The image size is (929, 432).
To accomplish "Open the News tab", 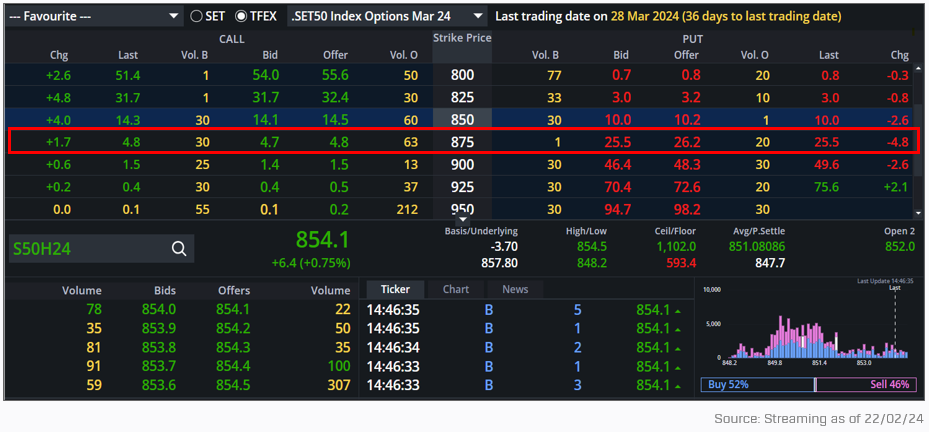I will (x=515, y=289).
